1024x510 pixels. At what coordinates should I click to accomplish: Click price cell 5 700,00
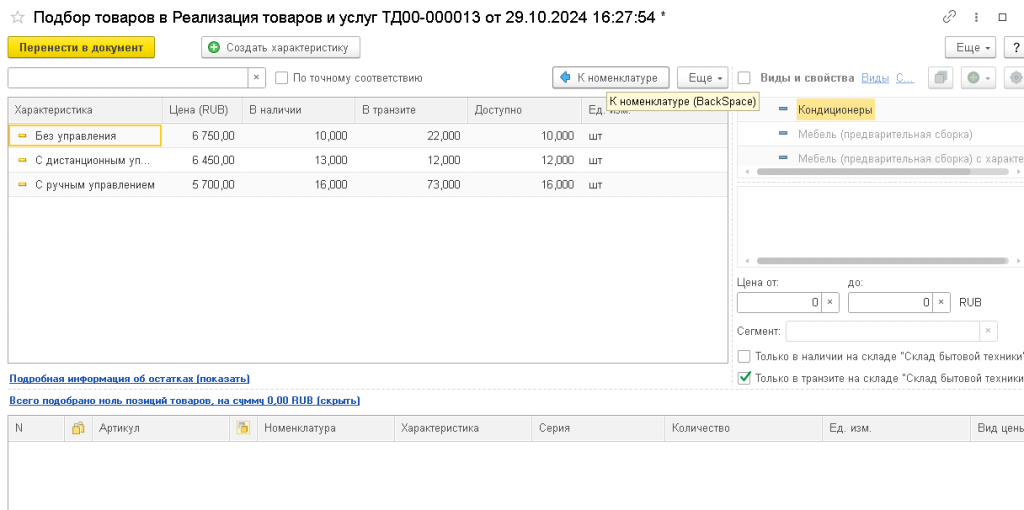click(202, 185)
